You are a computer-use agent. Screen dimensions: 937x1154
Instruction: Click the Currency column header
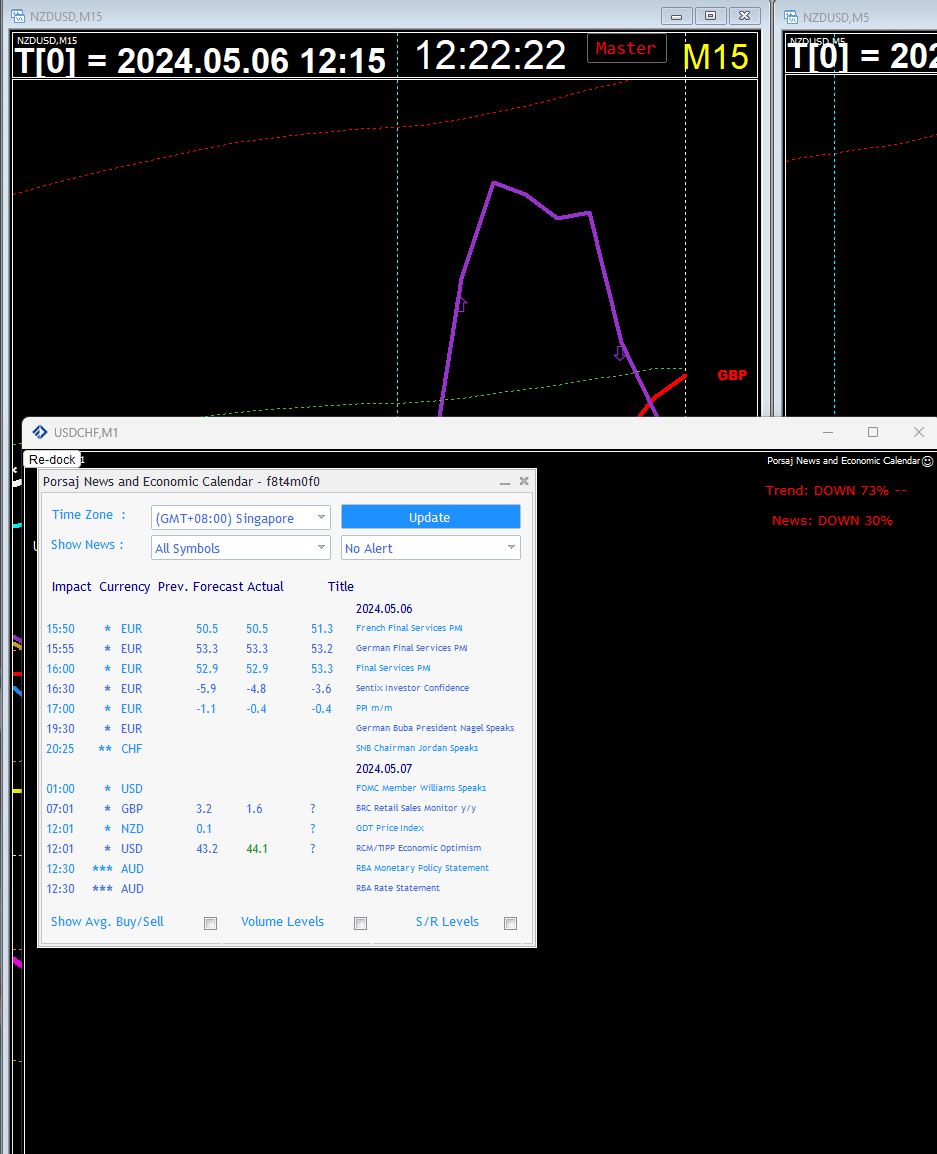coord(124,587)
